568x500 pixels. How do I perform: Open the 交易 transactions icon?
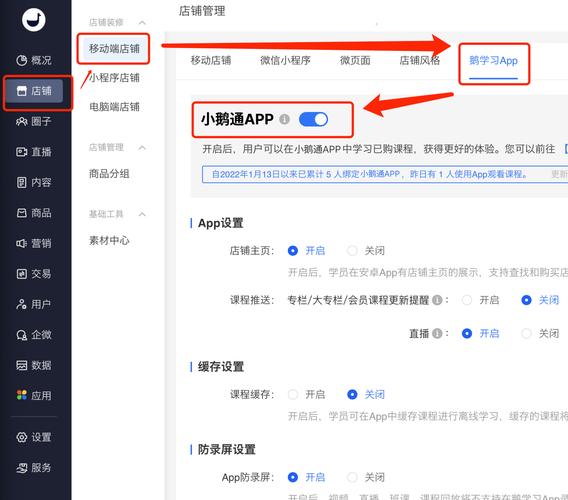(x=22, y=274)
